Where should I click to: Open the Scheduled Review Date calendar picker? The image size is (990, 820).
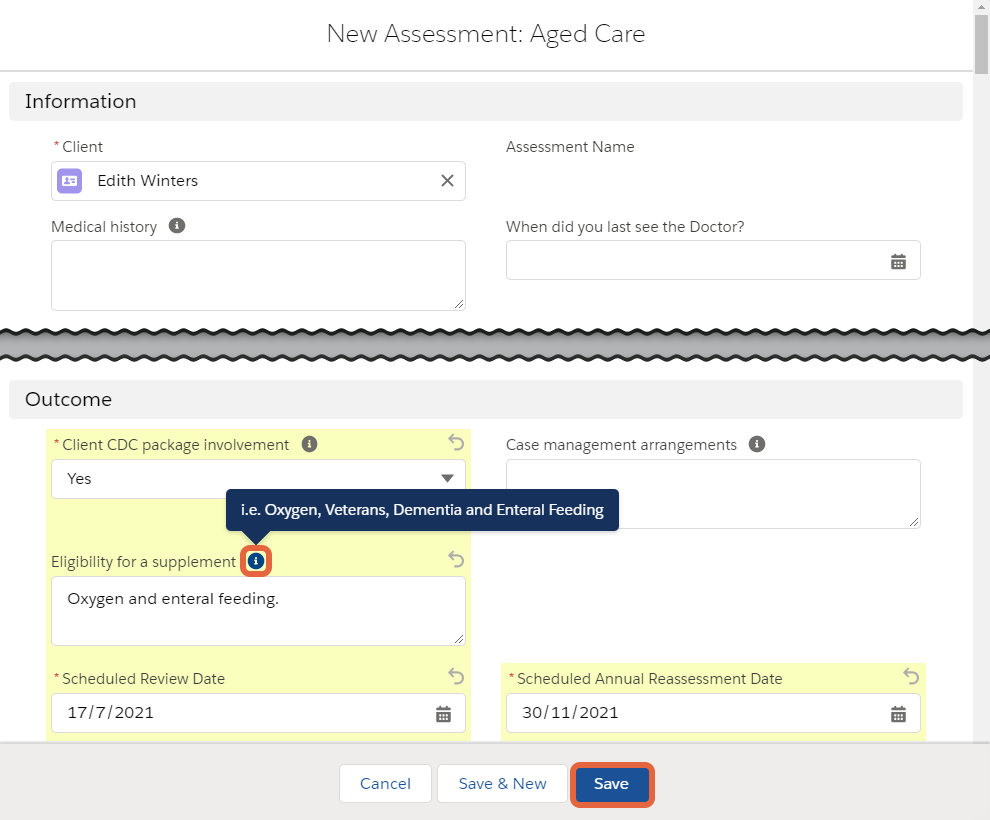(x=443, y=714)
